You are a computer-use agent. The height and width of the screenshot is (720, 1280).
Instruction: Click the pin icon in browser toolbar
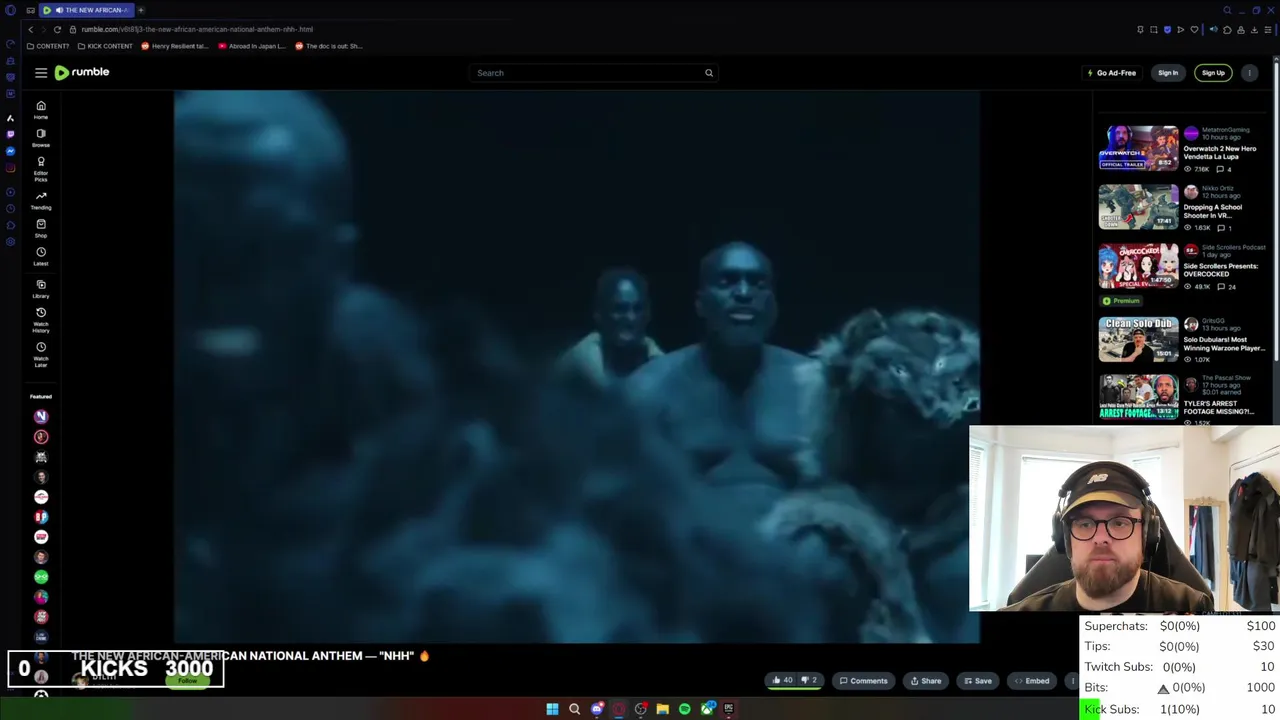point(1140,30)
